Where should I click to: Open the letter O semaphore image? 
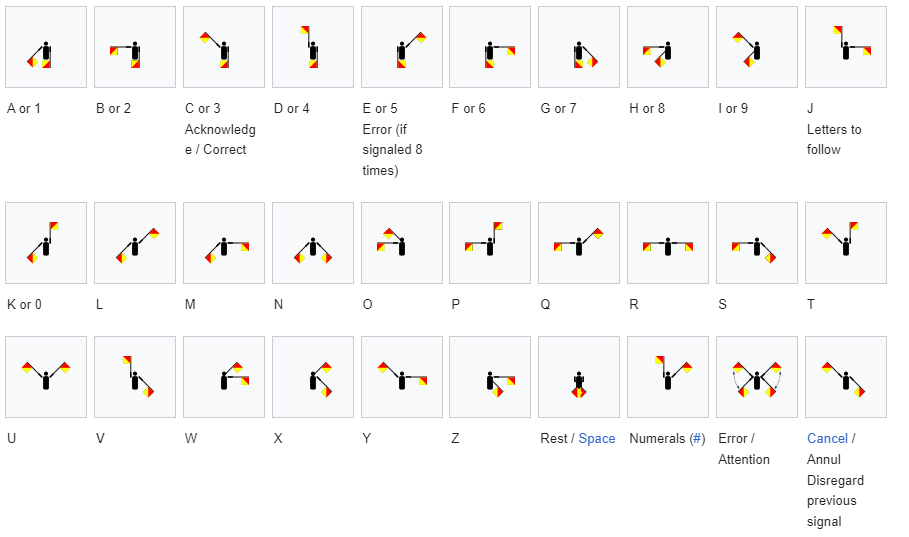coord(402,243)
